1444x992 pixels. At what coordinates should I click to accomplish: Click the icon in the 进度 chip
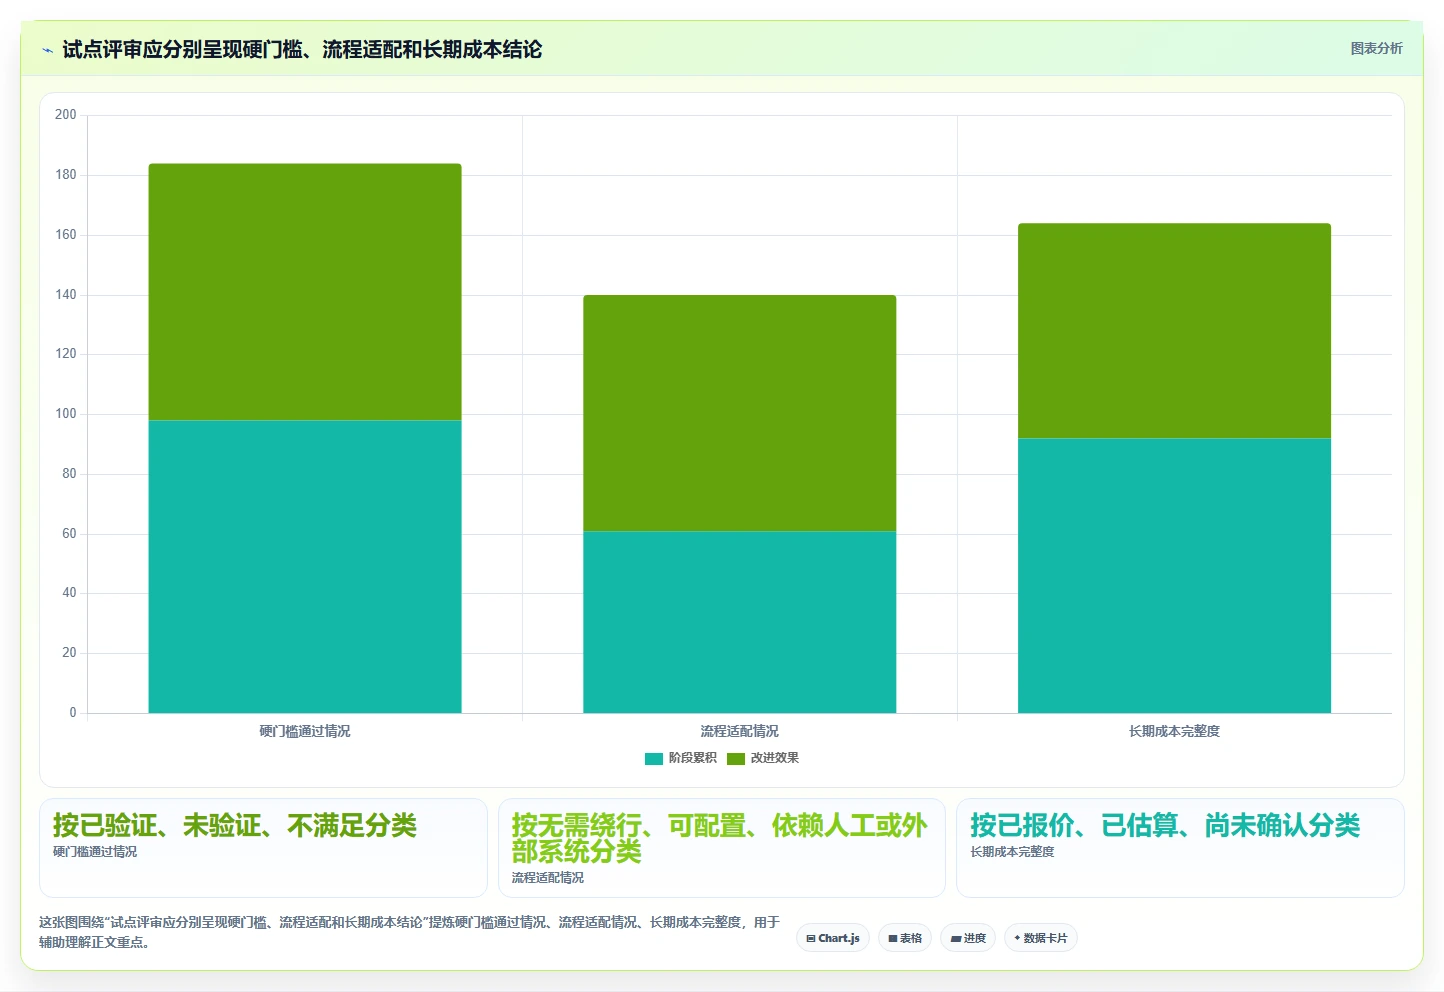955,939
